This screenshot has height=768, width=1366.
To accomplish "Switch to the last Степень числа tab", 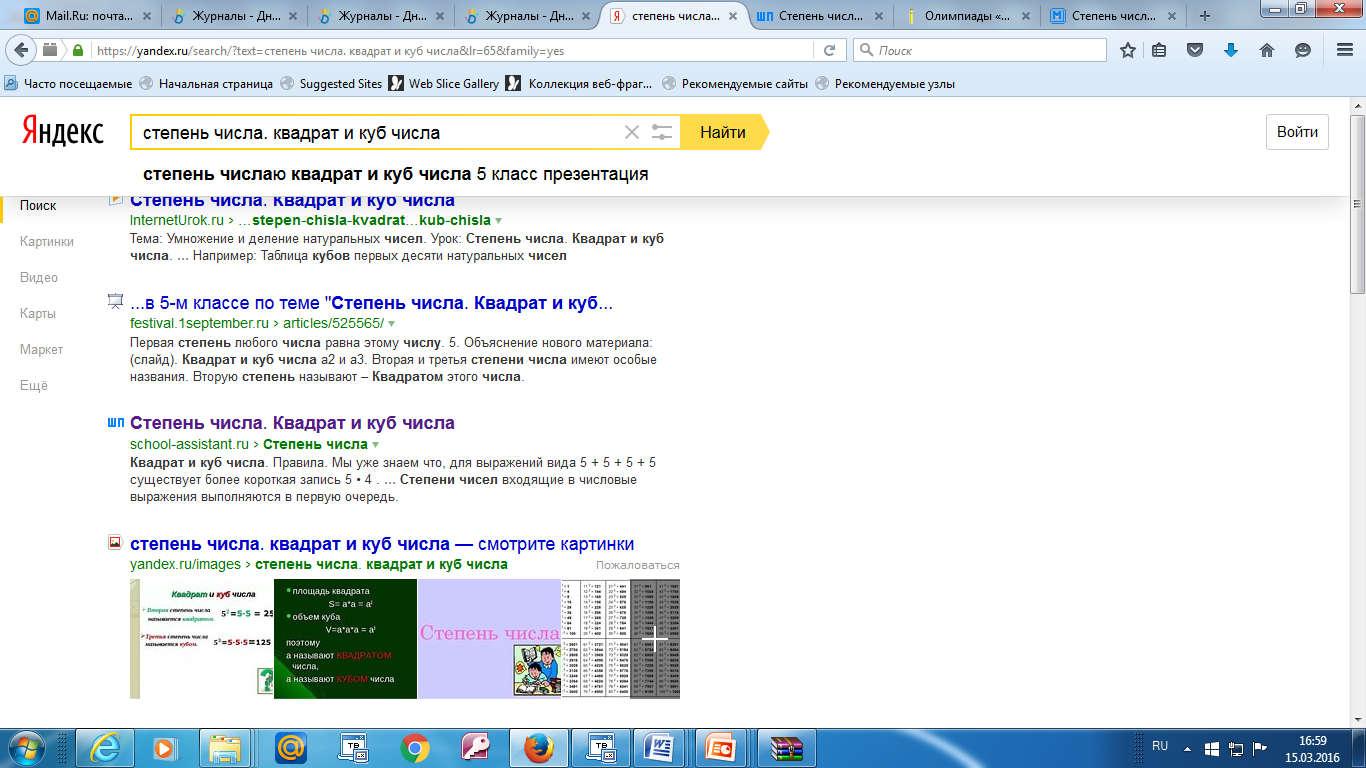I will (1113, 15).
